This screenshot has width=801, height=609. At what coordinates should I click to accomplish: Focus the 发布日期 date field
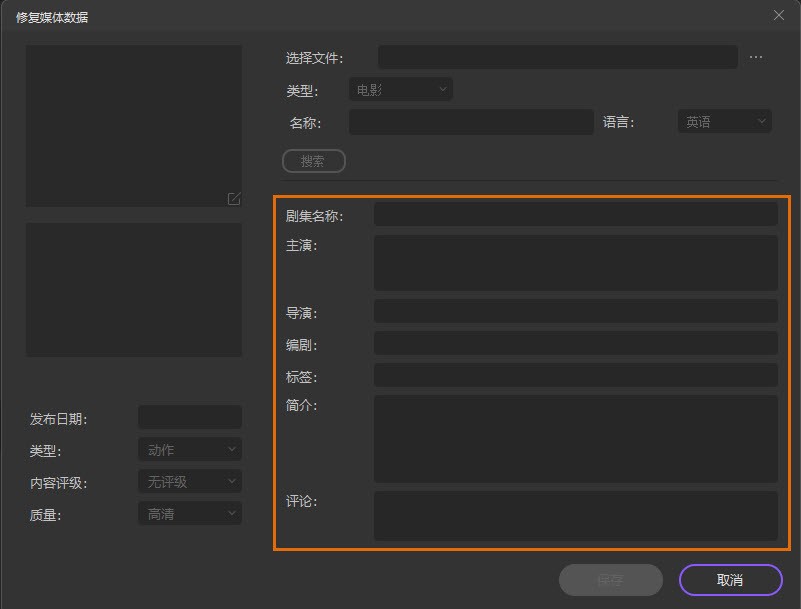pos(189,418)
